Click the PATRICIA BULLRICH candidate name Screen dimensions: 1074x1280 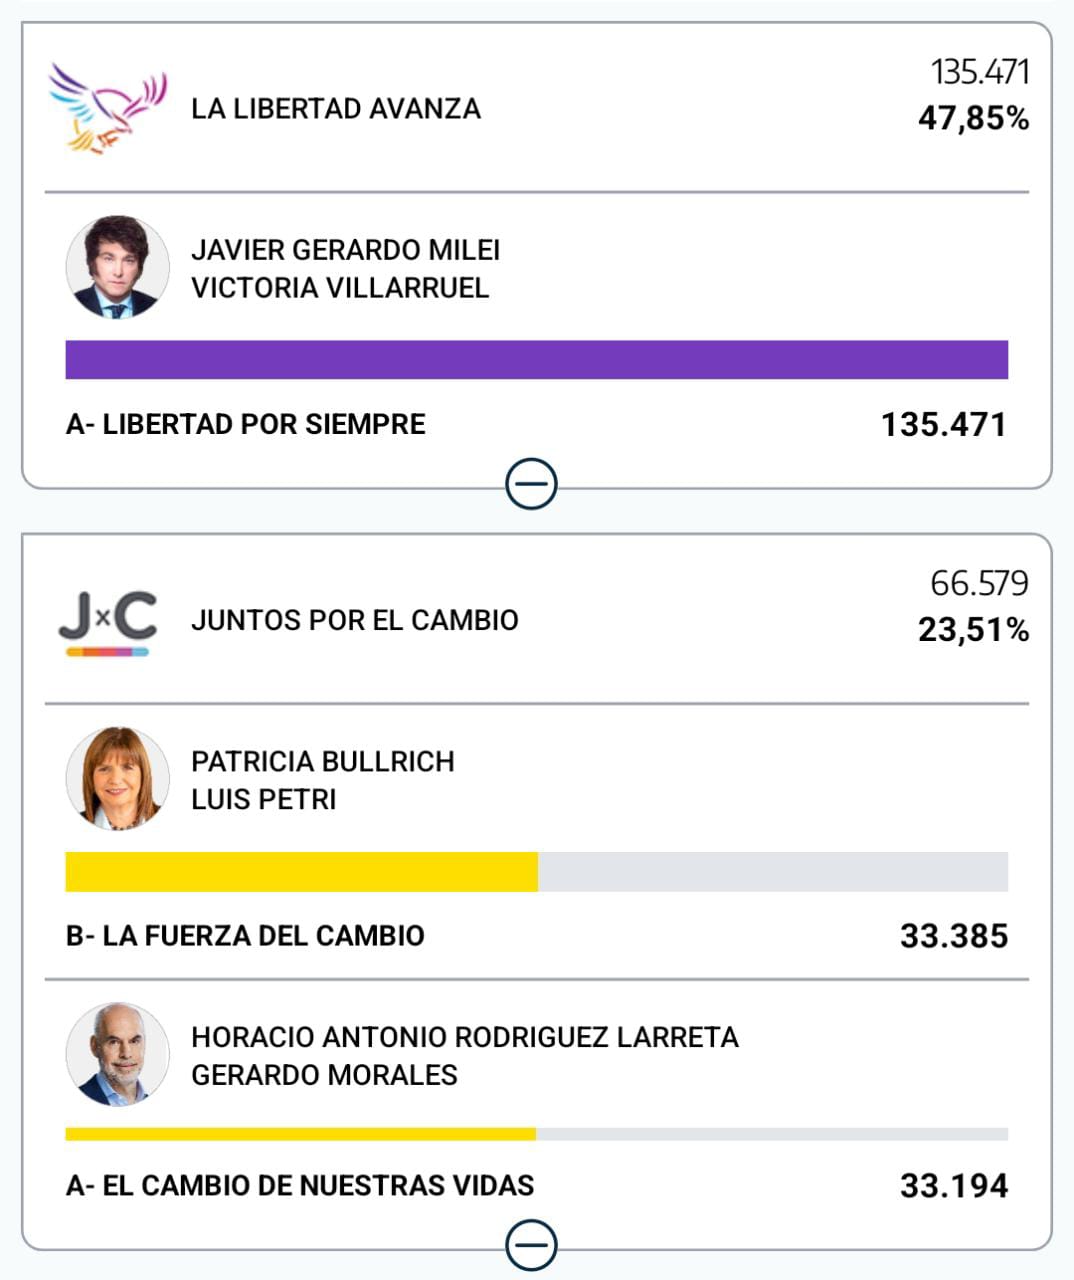pos(322,762)
